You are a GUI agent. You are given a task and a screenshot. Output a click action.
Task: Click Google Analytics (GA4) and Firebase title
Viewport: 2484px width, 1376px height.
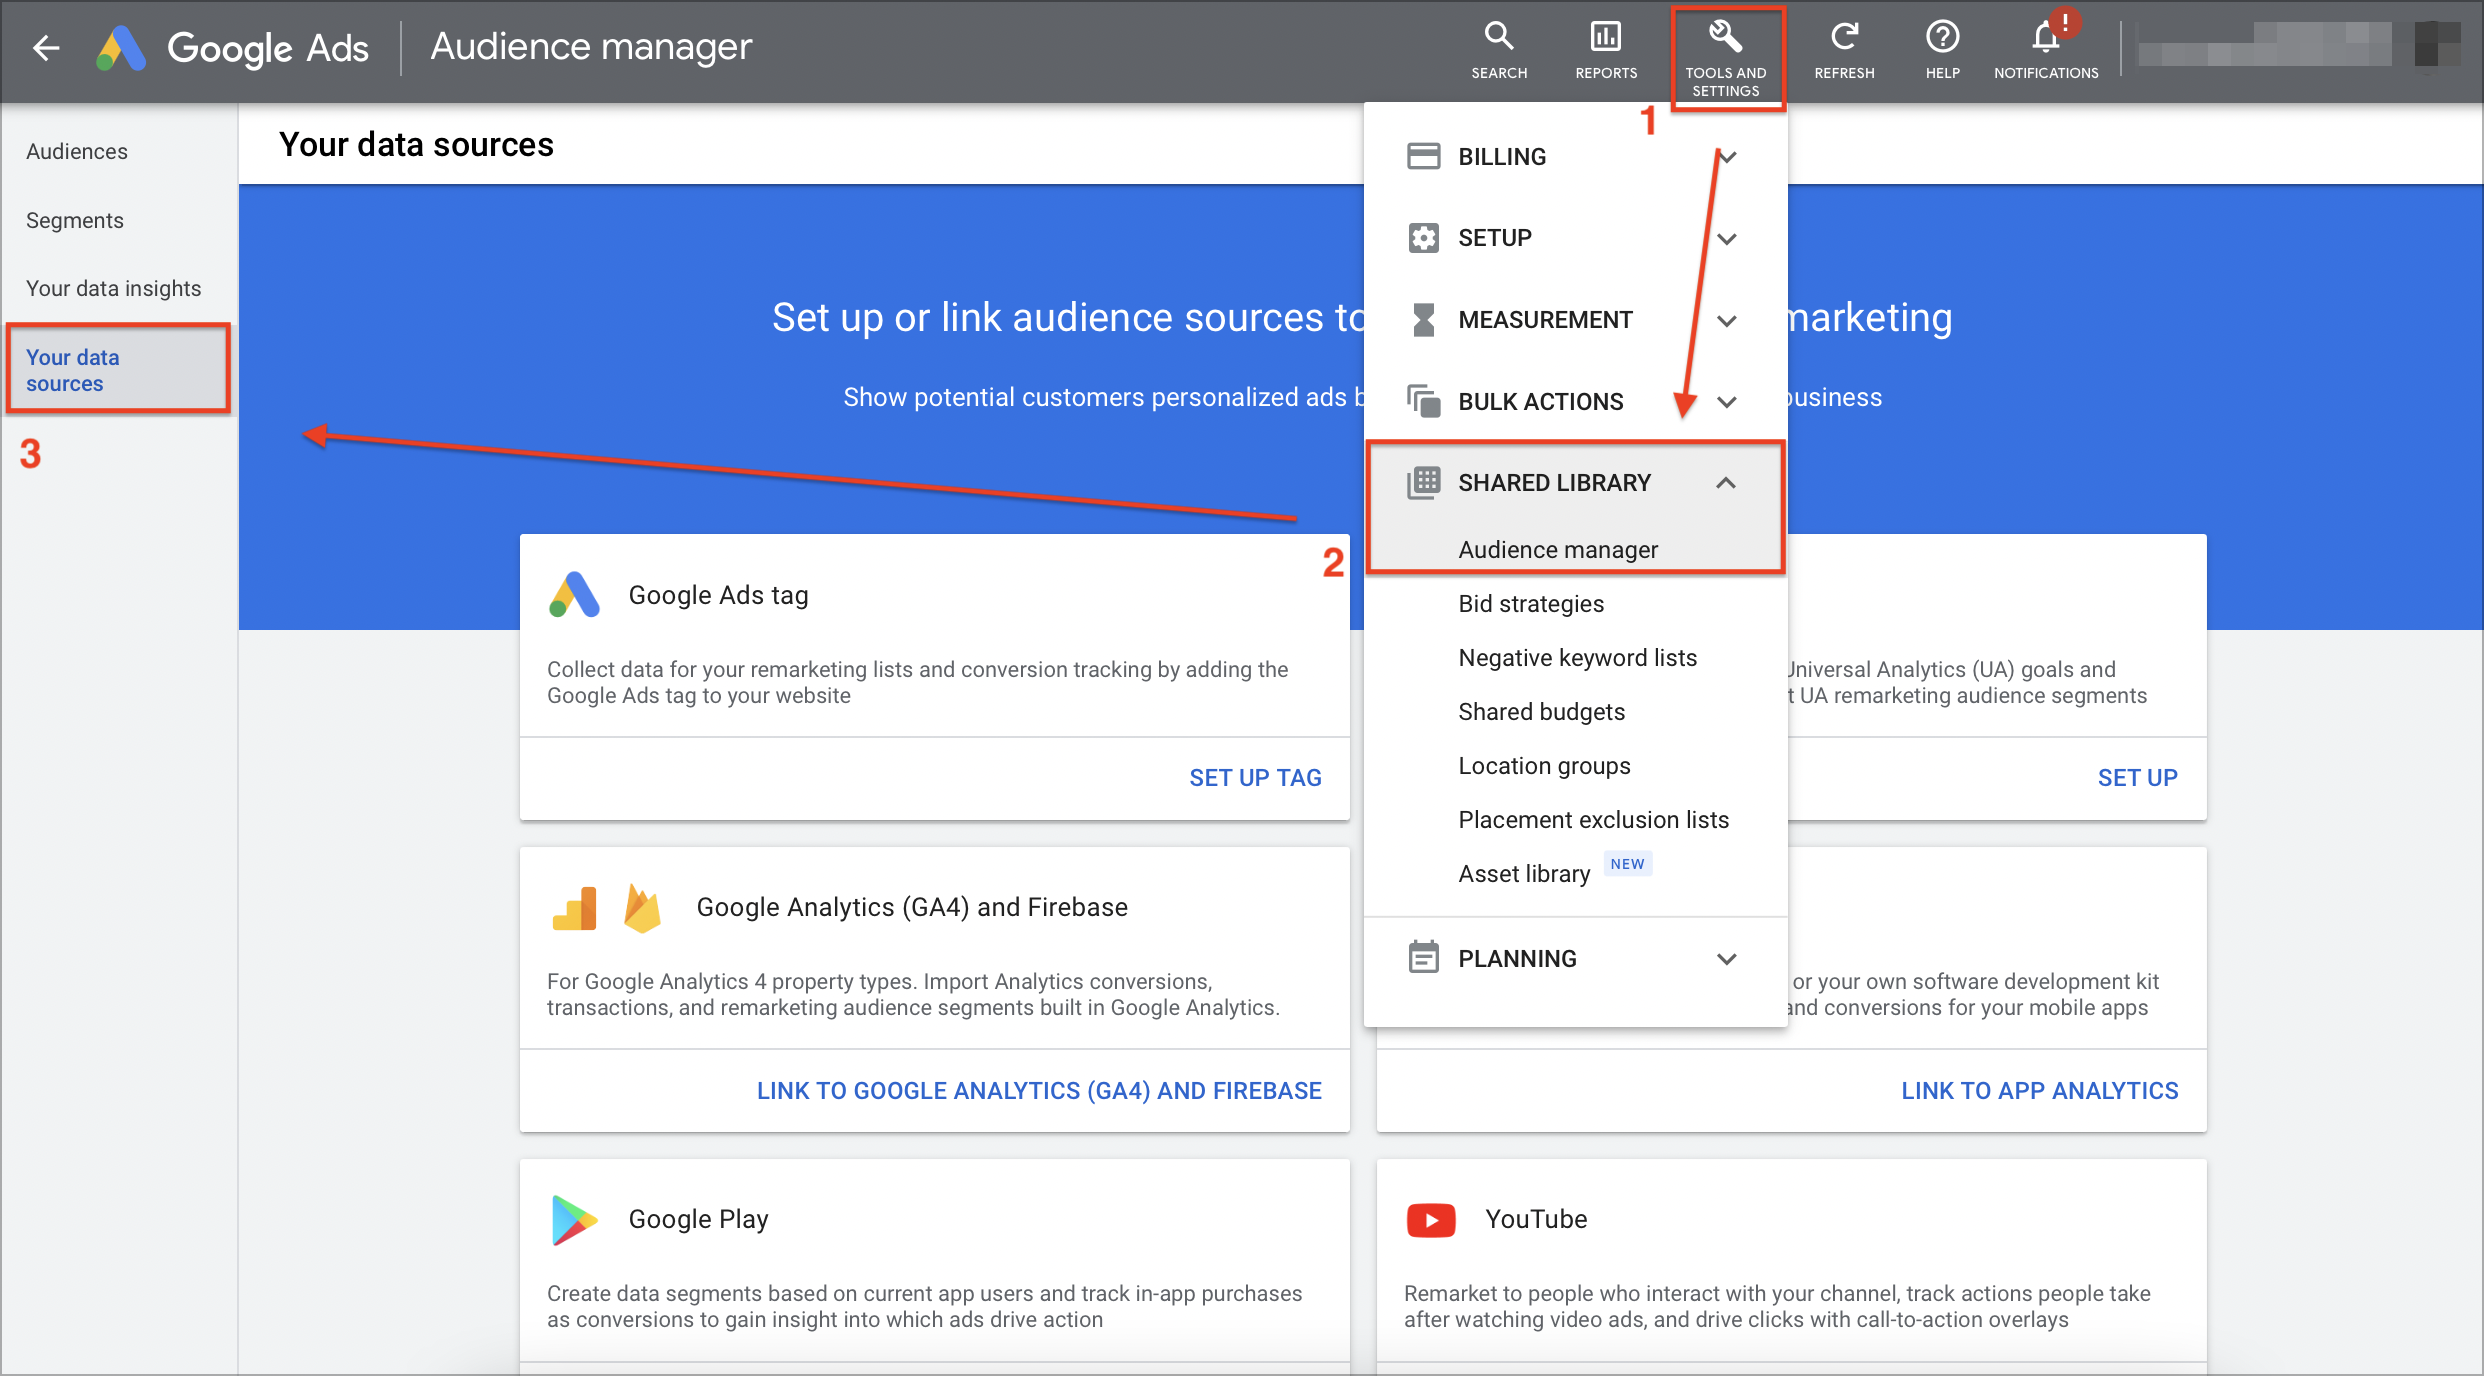(x=912, y=907)
